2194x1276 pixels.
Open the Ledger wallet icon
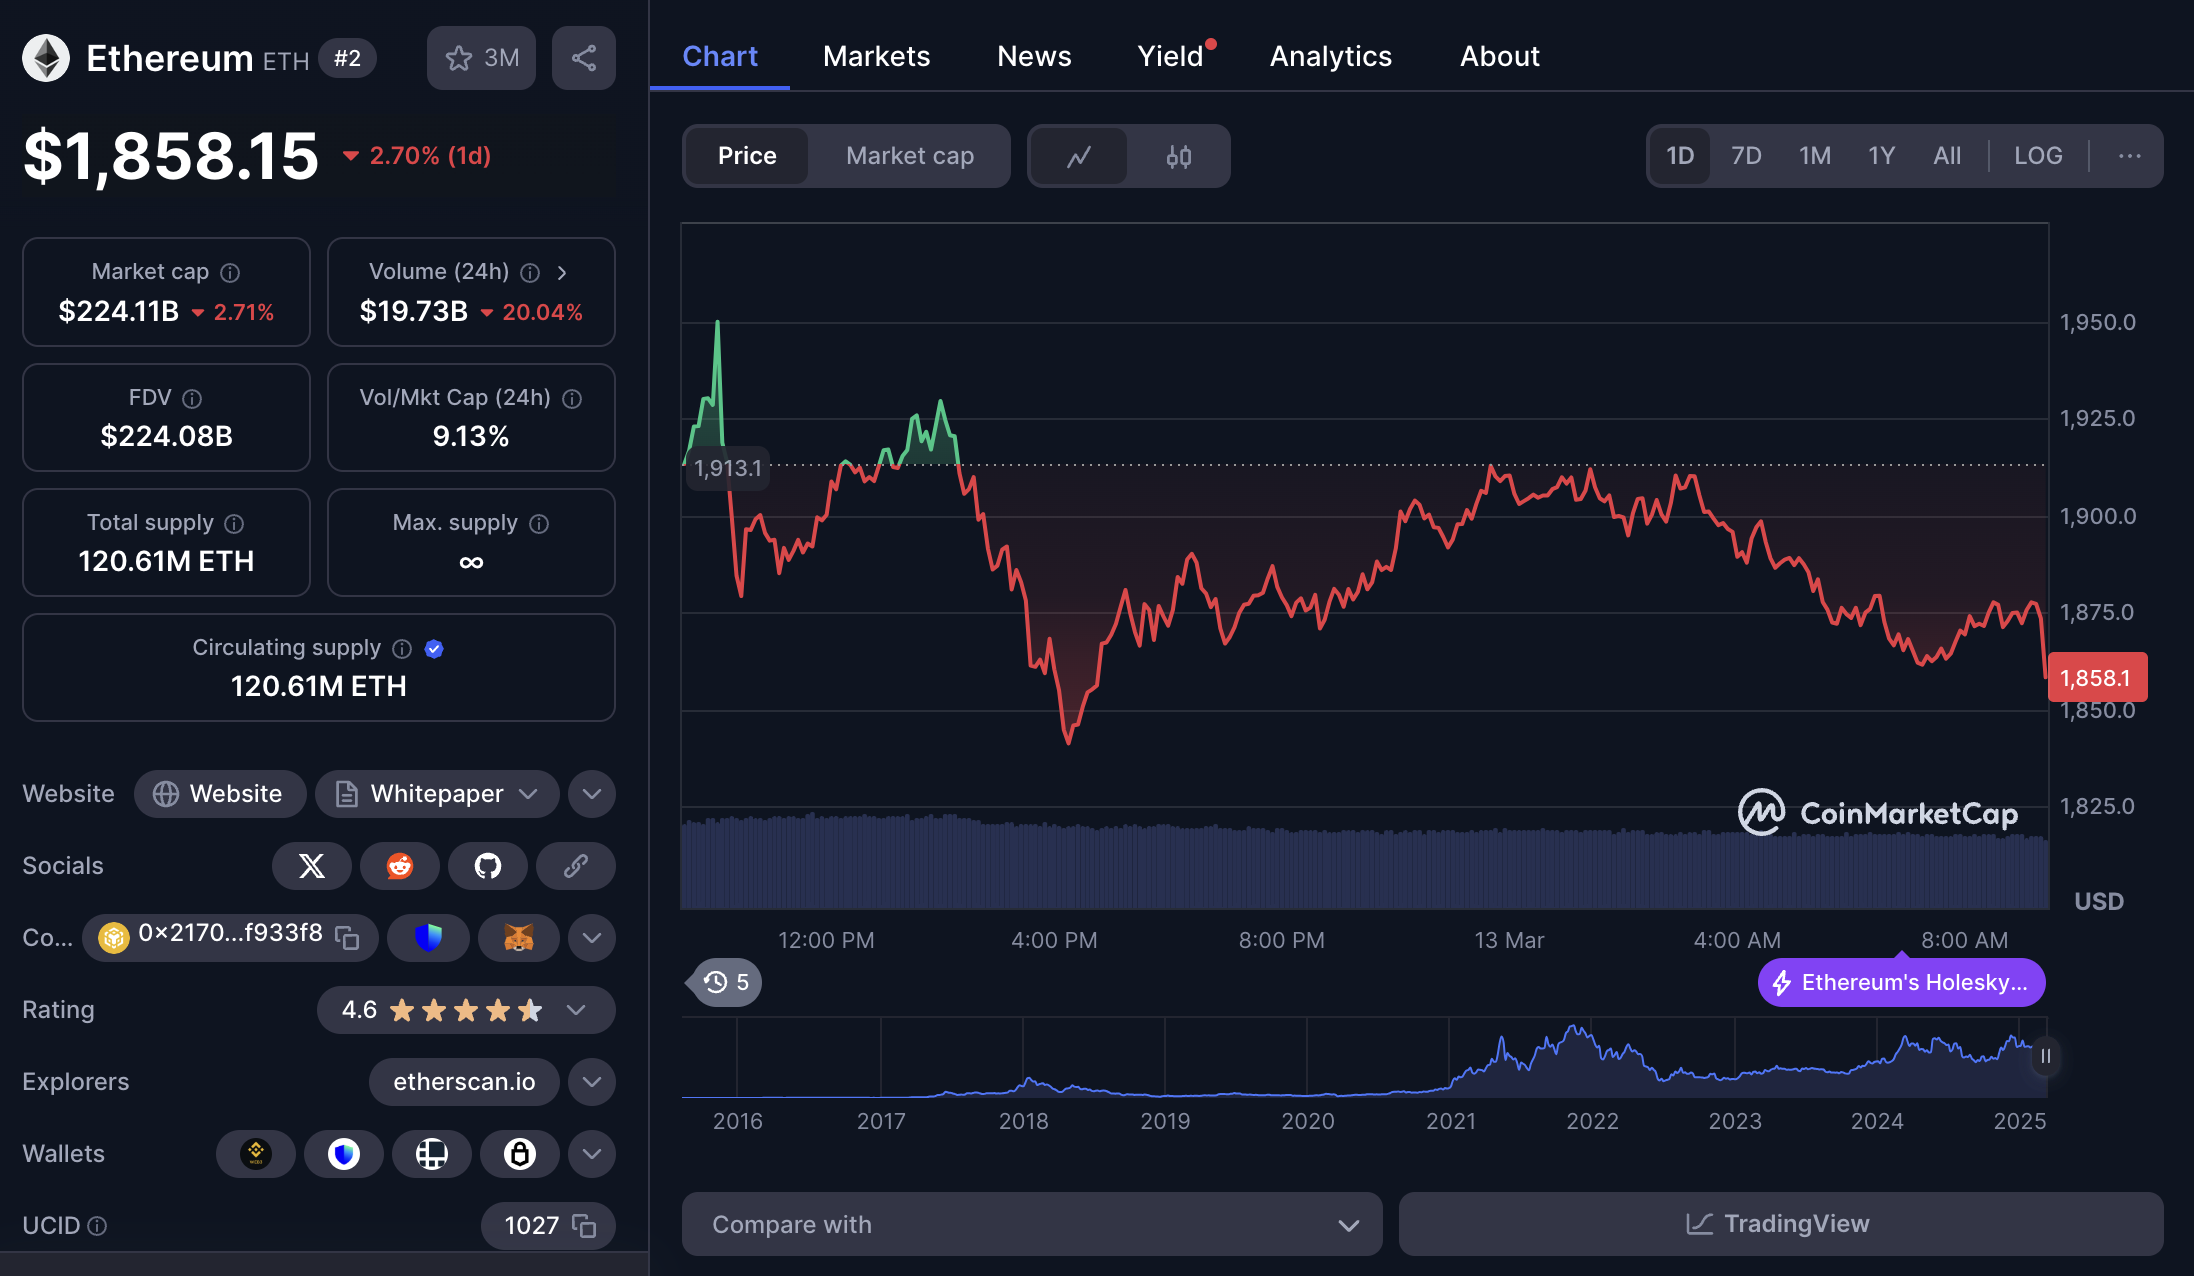[x=432, y=1154]
